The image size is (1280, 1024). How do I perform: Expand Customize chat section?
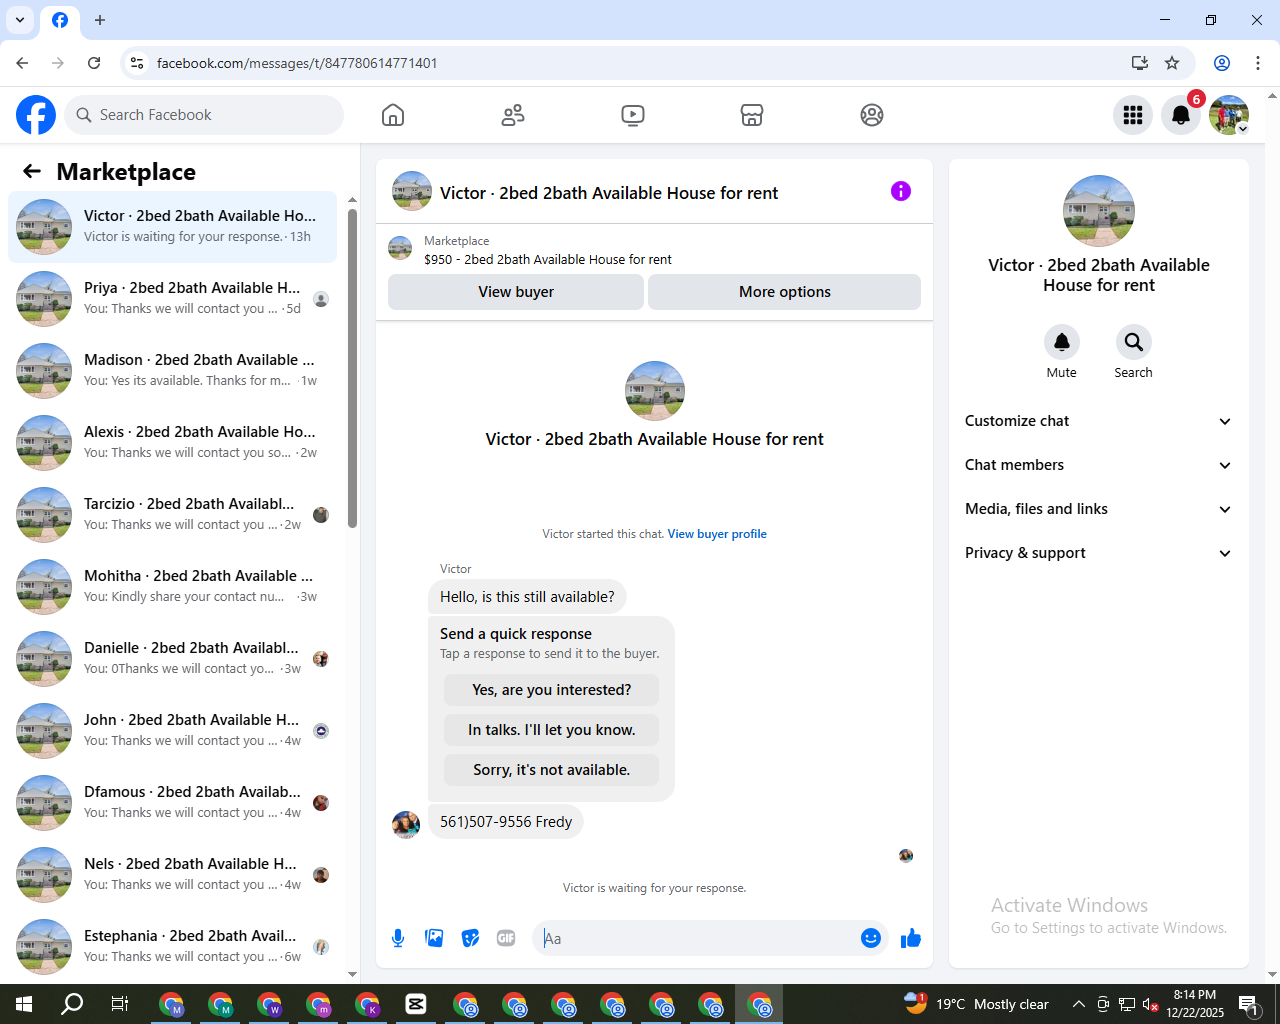[x=1098, y=421]
